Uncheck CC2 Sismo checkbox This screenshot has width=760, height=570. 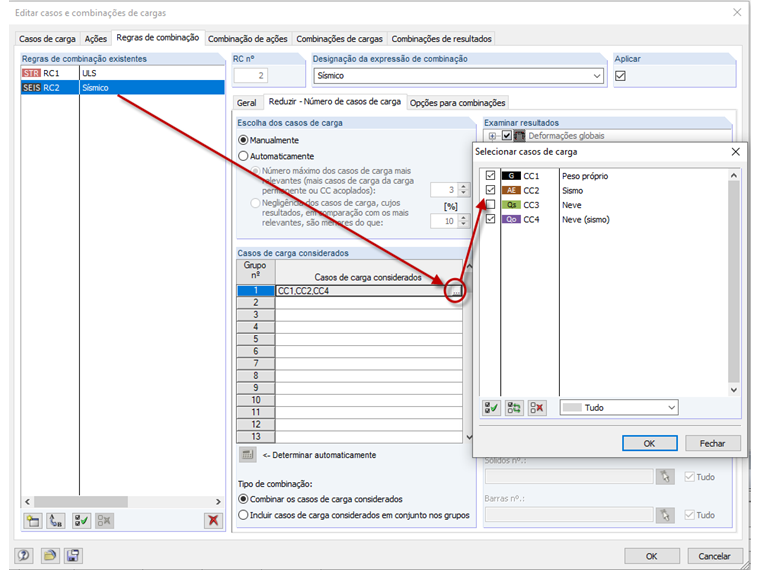click(x=491, y=190)
